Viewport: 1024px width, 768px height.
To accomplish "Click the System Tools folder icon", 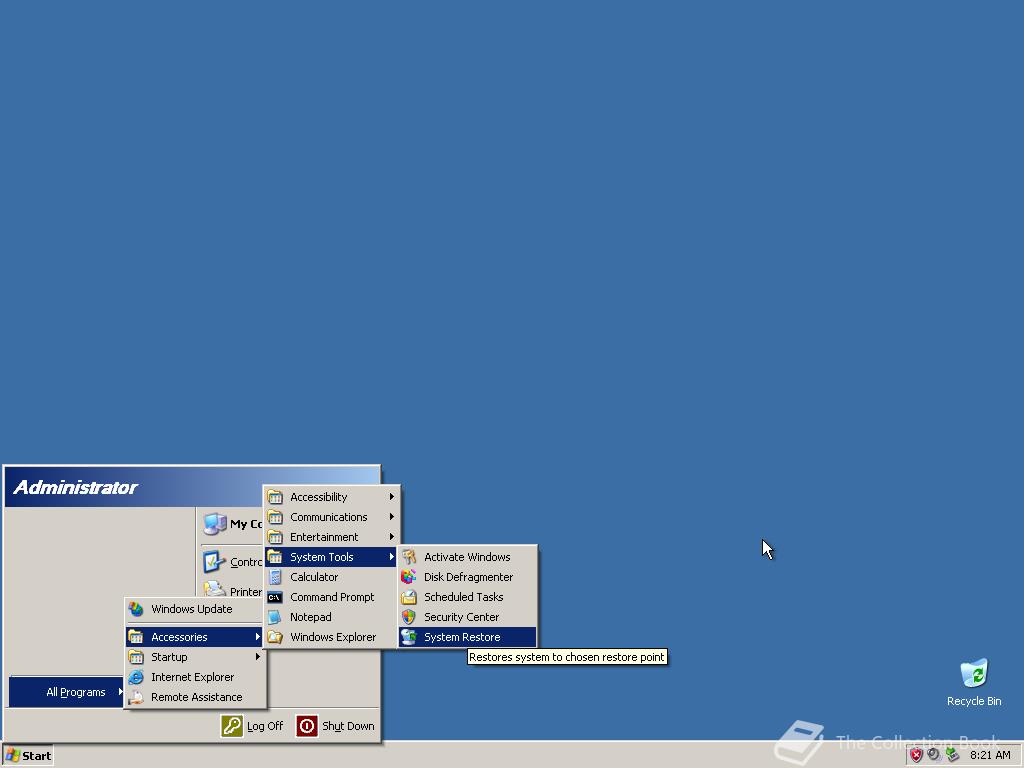I will pos(275,557).
